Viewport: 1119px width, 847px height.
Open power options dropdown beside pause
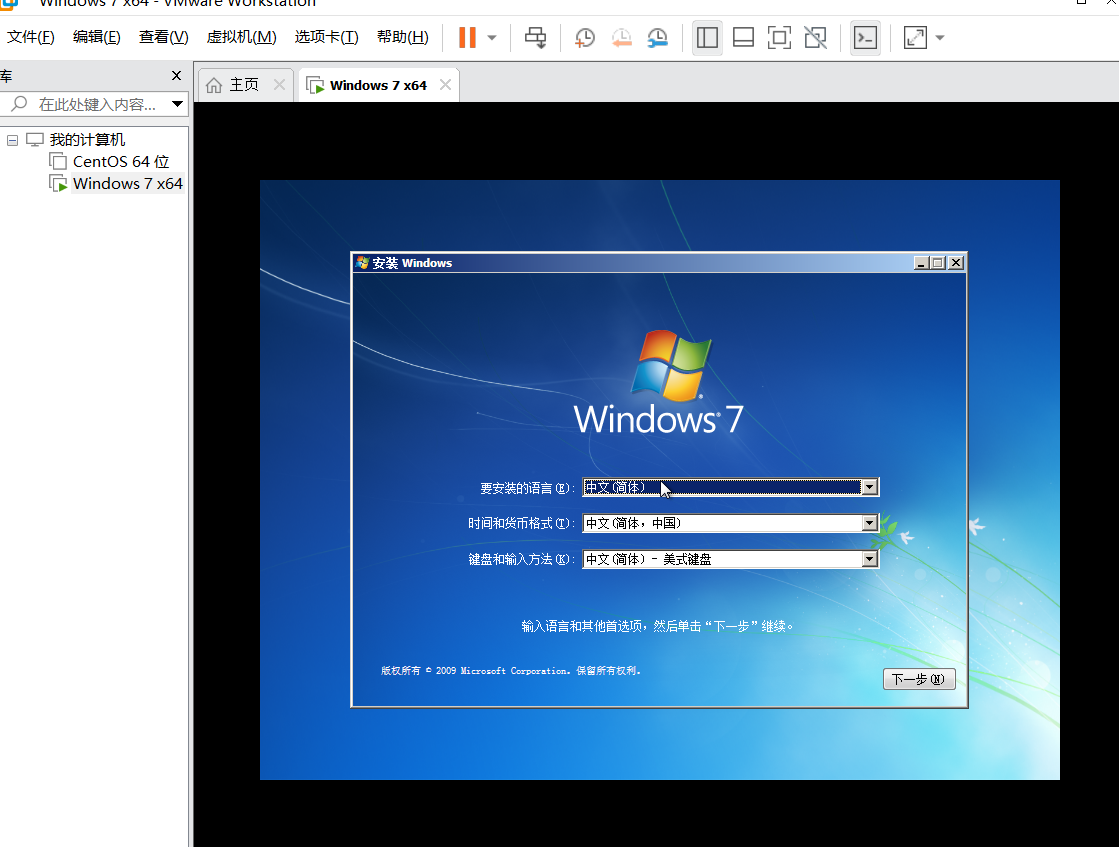[492, 38]
